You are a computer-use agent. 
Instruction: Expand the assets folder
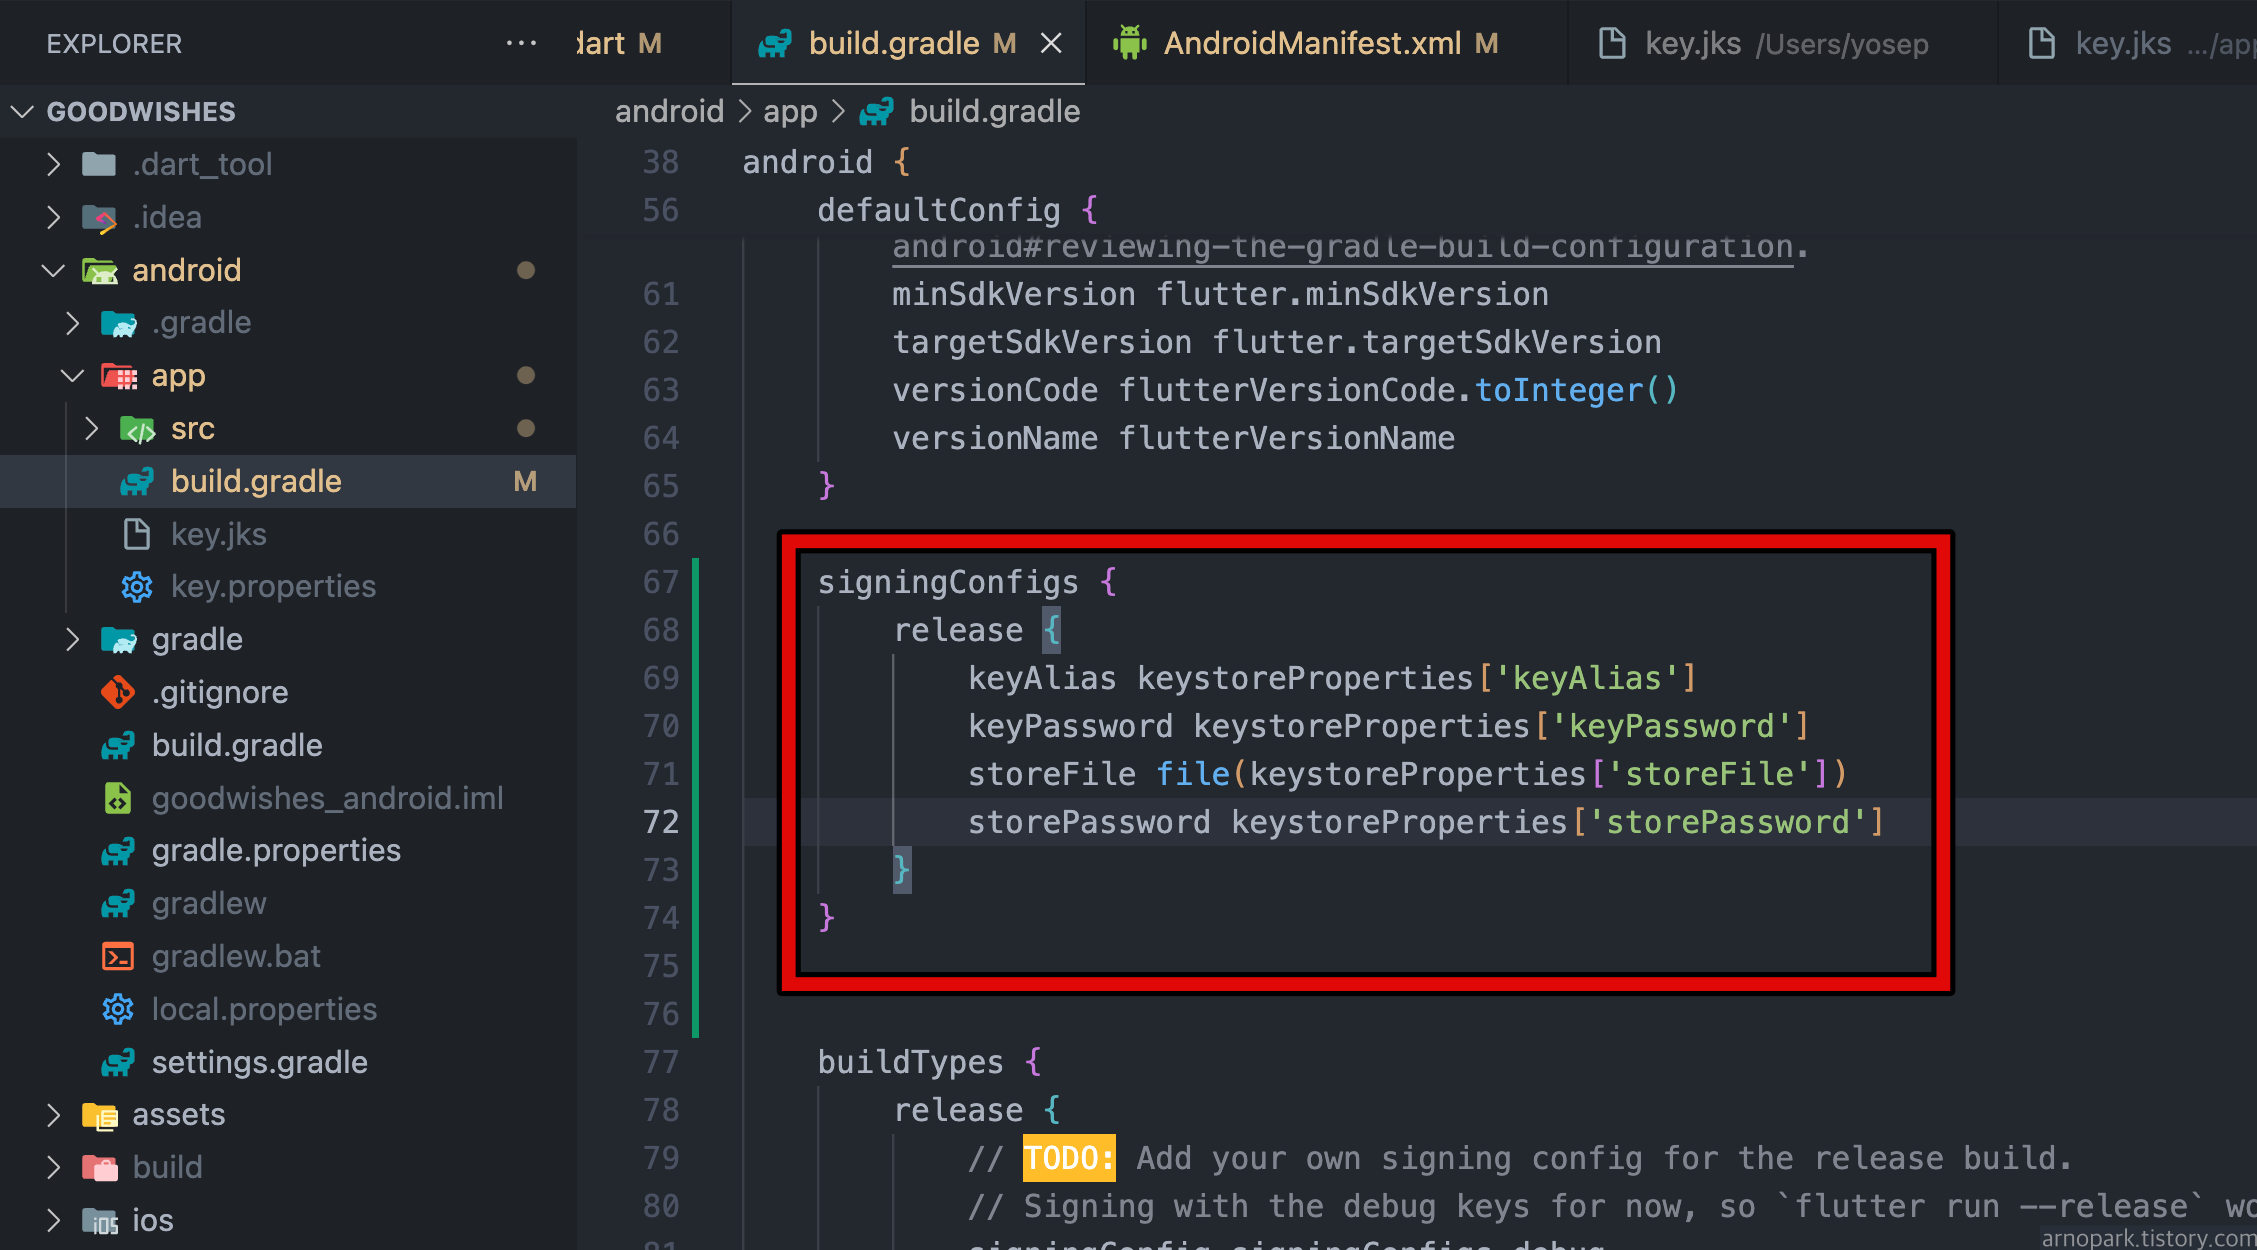coord(53,1114)
